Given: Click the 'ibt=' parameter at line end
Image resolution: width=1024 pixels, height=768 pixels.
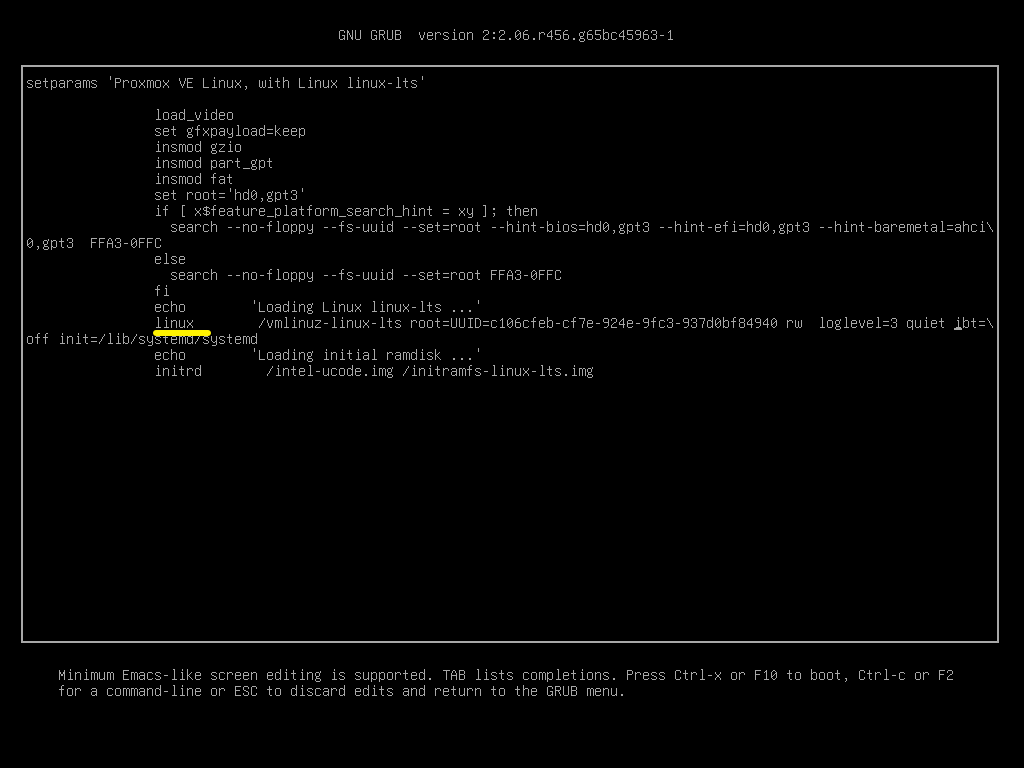Looking at the screenshot, I should click(x=970, y=323).
